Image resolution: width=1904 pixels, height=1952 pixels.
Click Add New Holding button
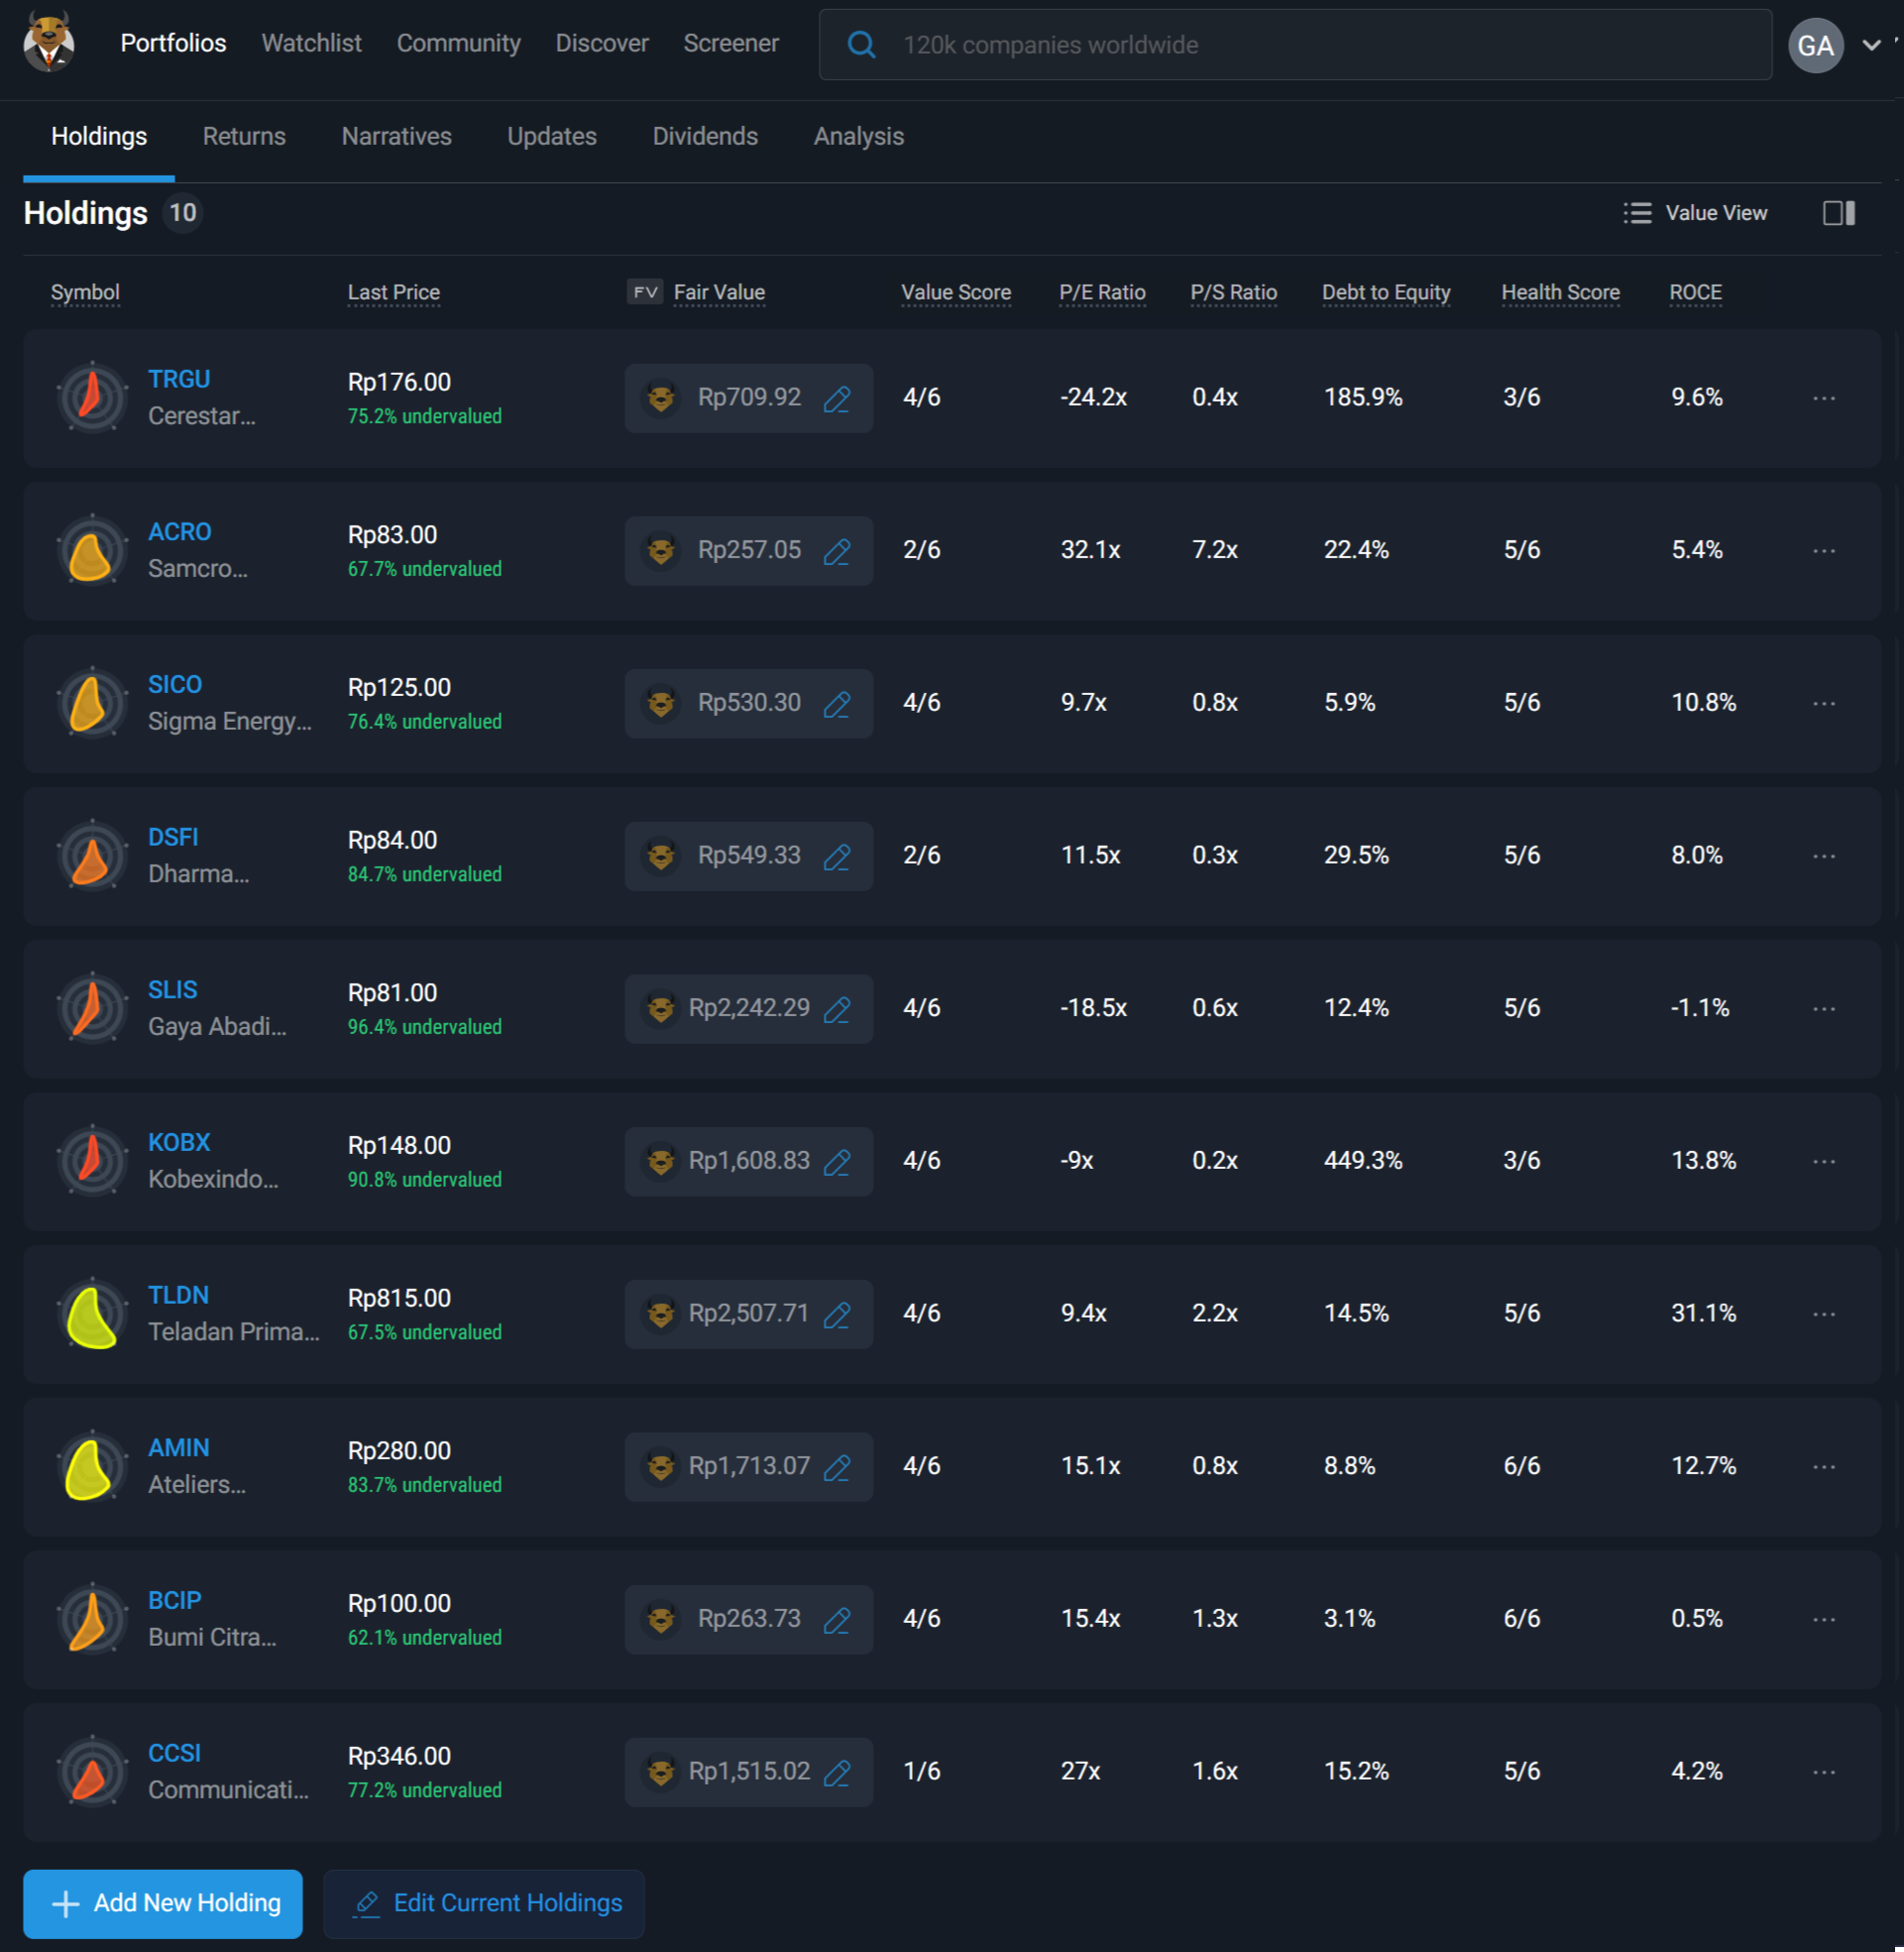click(163, 1903)
